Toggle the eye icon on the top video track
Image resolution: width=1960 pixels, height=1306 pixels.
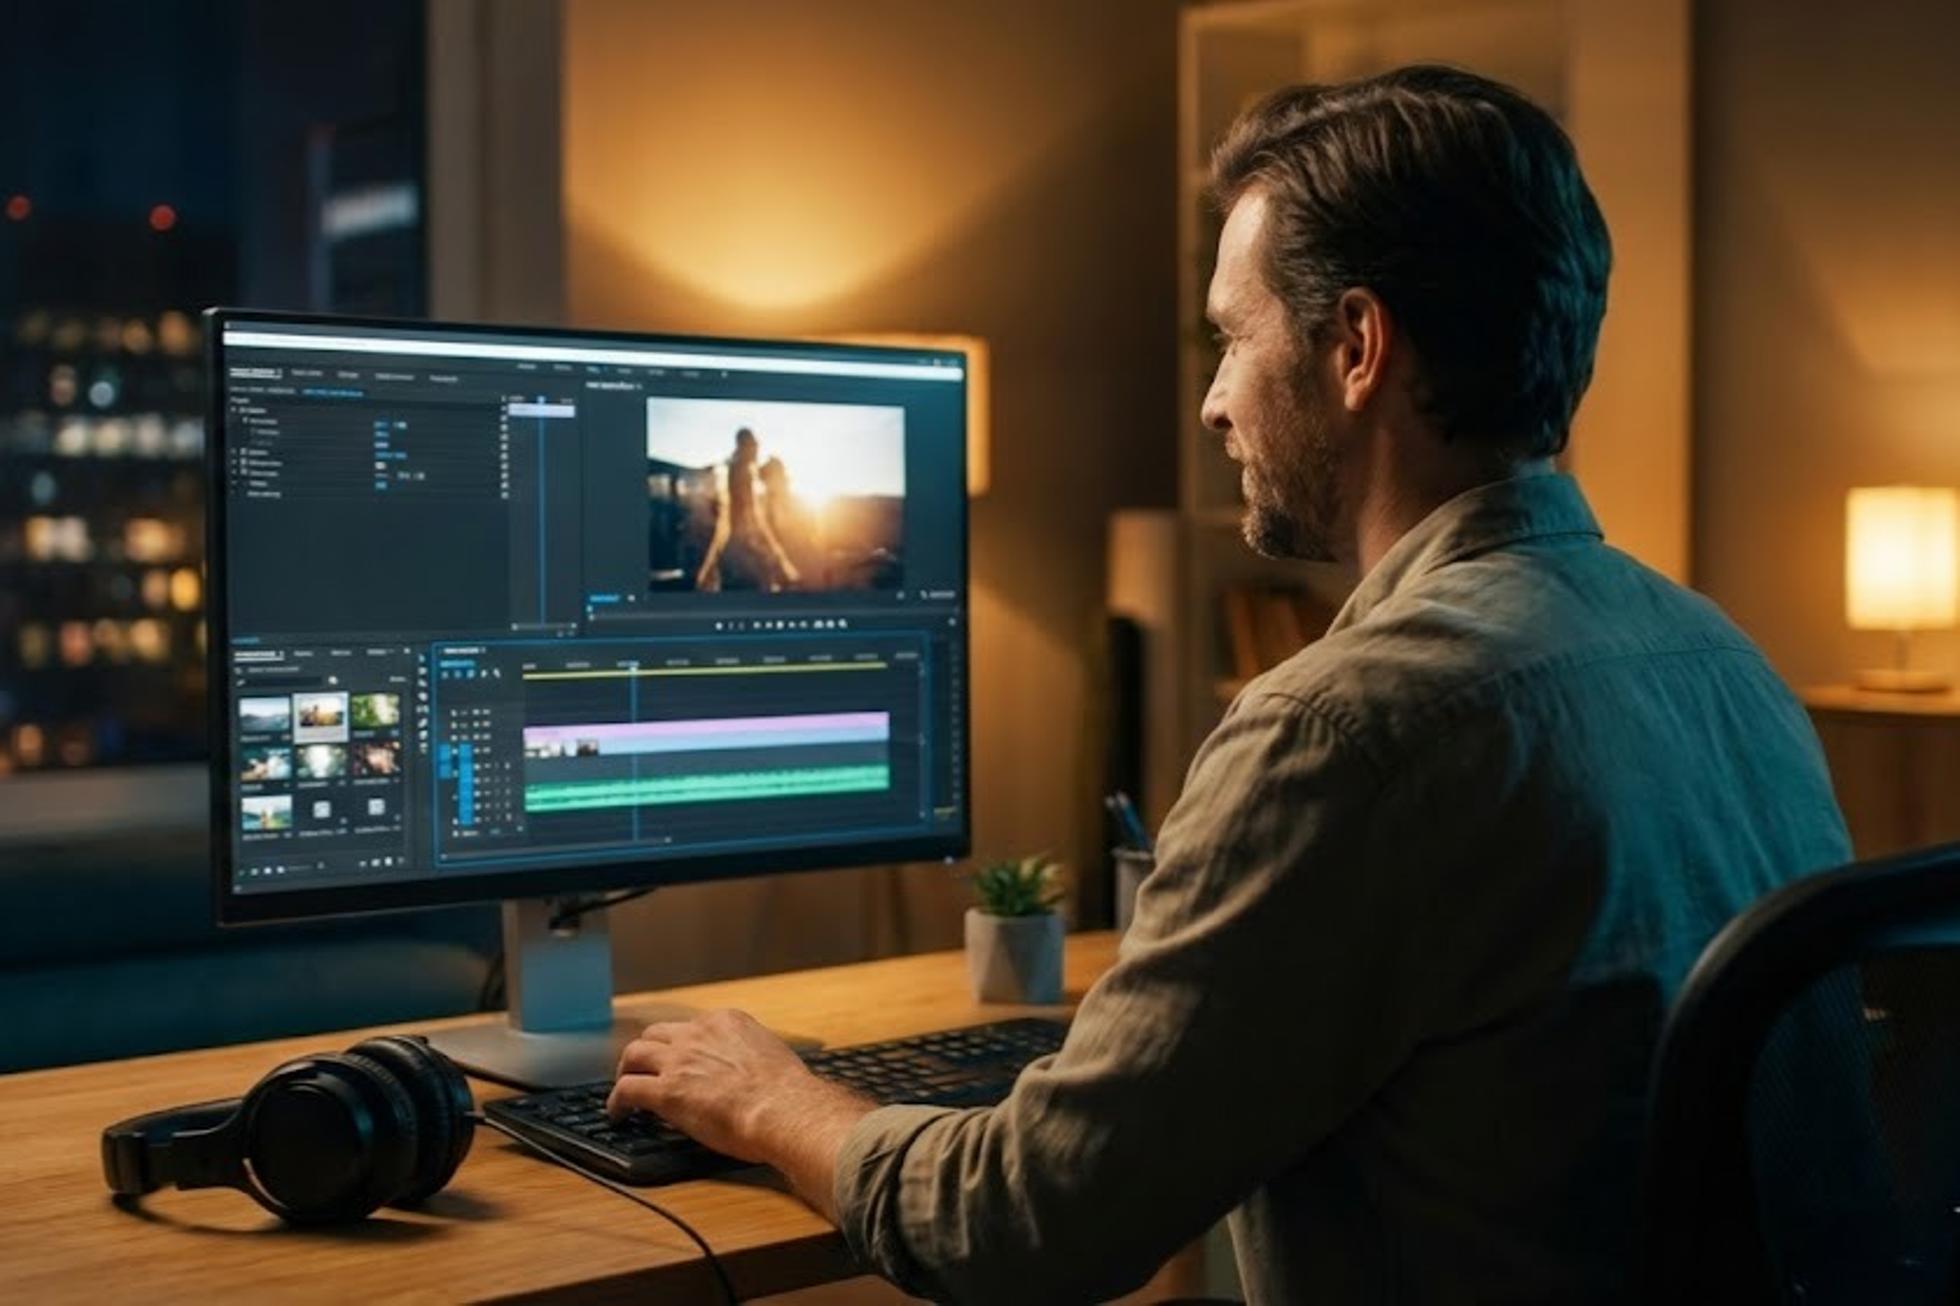(x=486, y=713)
